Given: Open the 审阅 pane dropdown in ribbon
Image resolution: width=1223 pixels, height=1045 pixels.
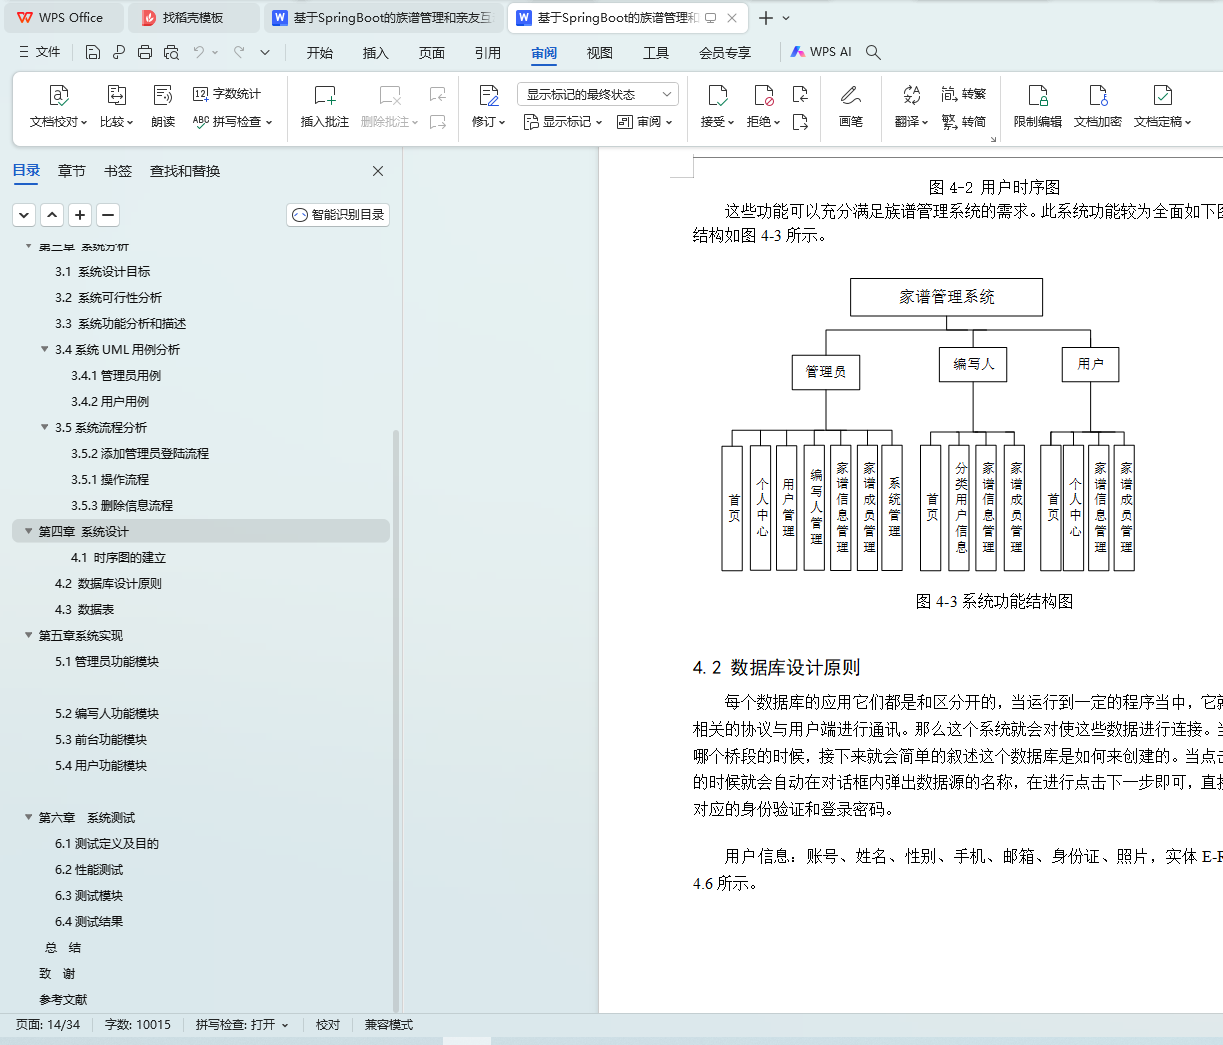Looking at the screenshot, I should 644,122.
